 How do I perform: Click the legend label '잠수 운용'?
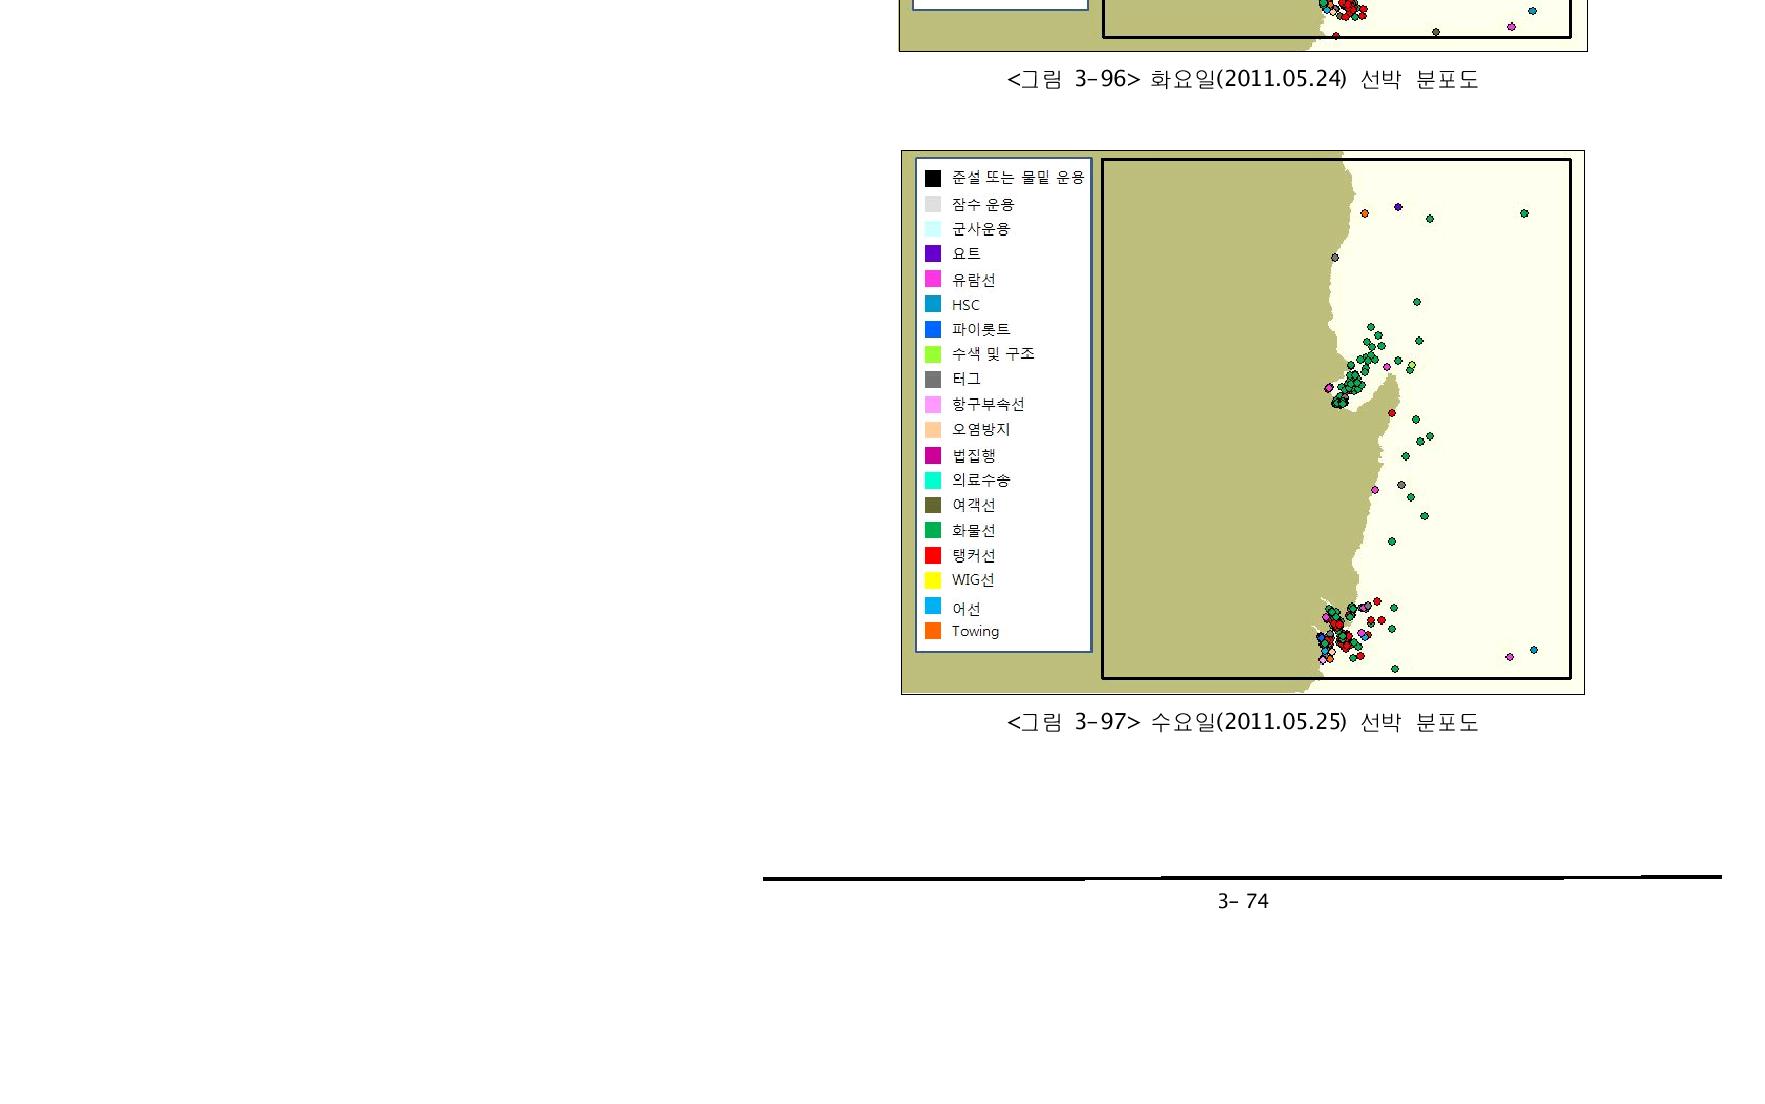coord(983,204)
